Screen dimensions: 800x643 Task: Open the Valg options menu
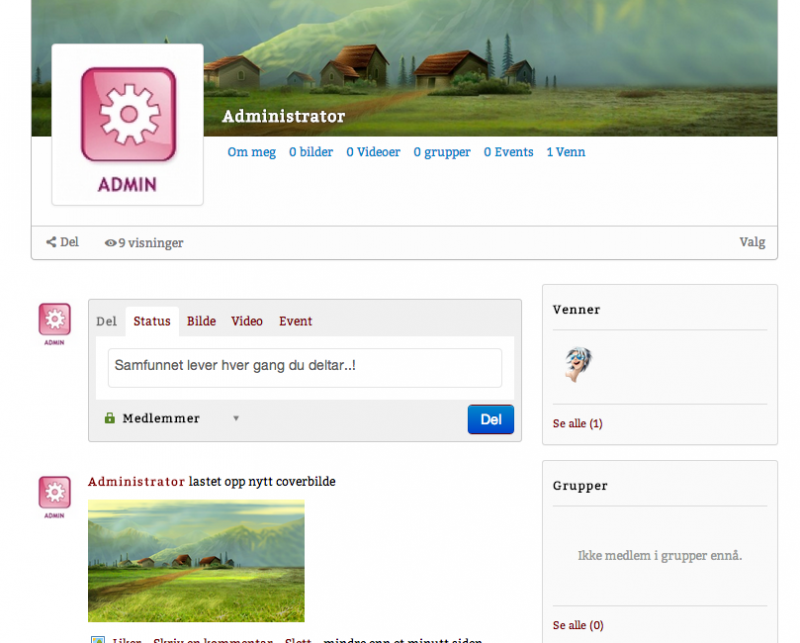pos(752,242)
